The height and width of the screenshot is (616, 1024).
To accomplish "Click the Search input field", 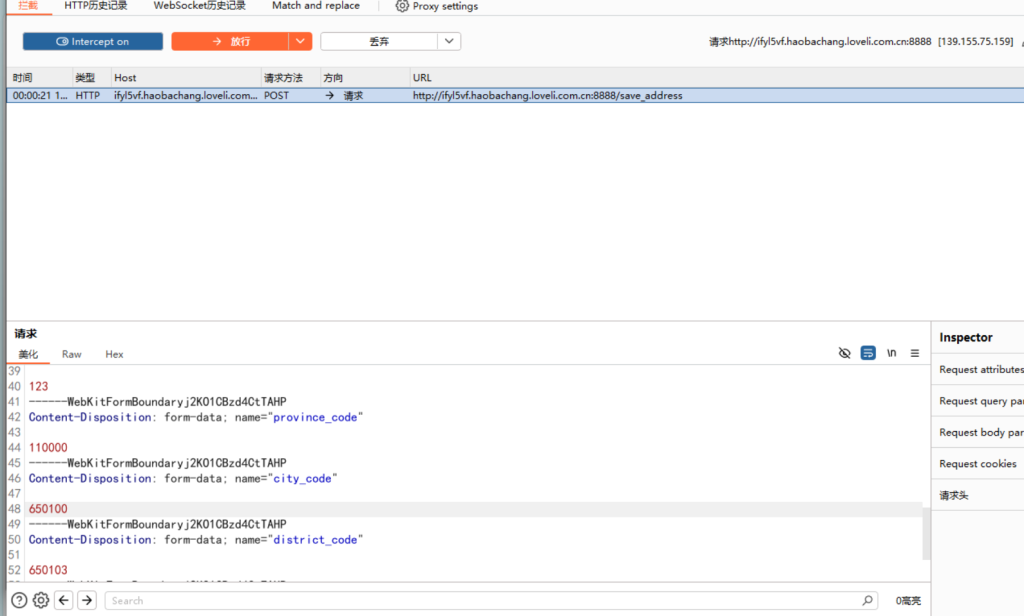I will (480, 601).
